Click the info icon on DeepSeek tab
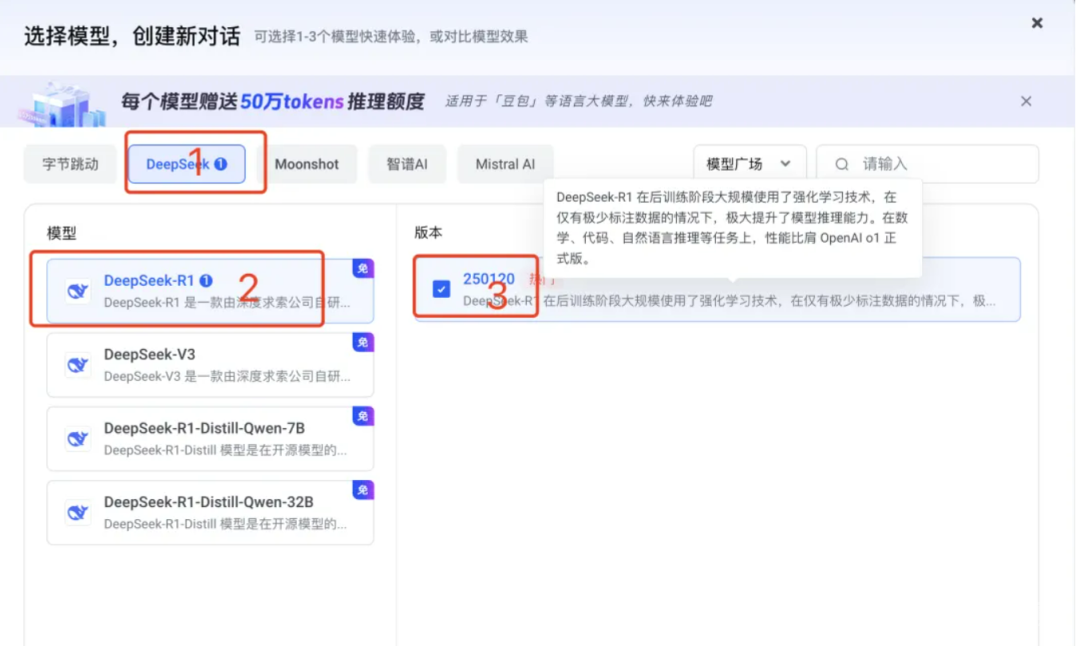 220,164
